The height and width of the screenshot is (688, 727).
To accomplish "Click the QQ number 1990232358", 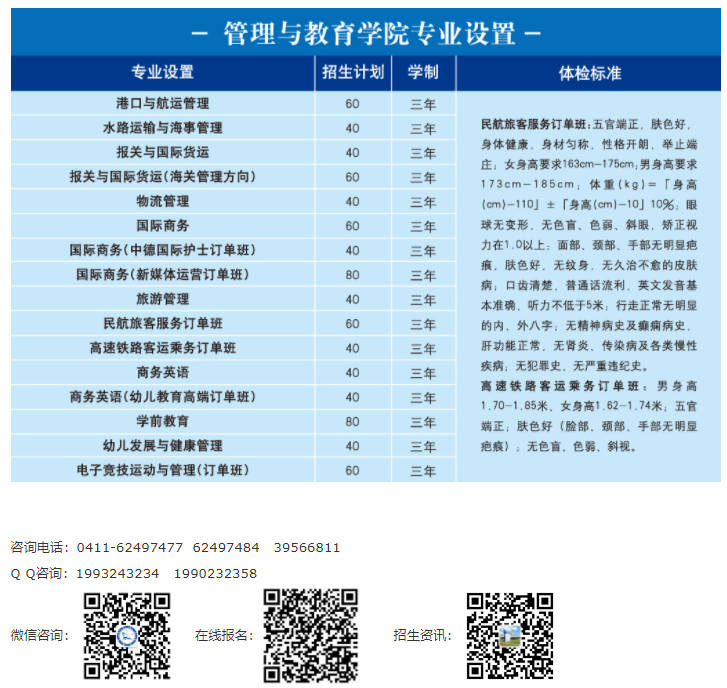I will point(215,574).
